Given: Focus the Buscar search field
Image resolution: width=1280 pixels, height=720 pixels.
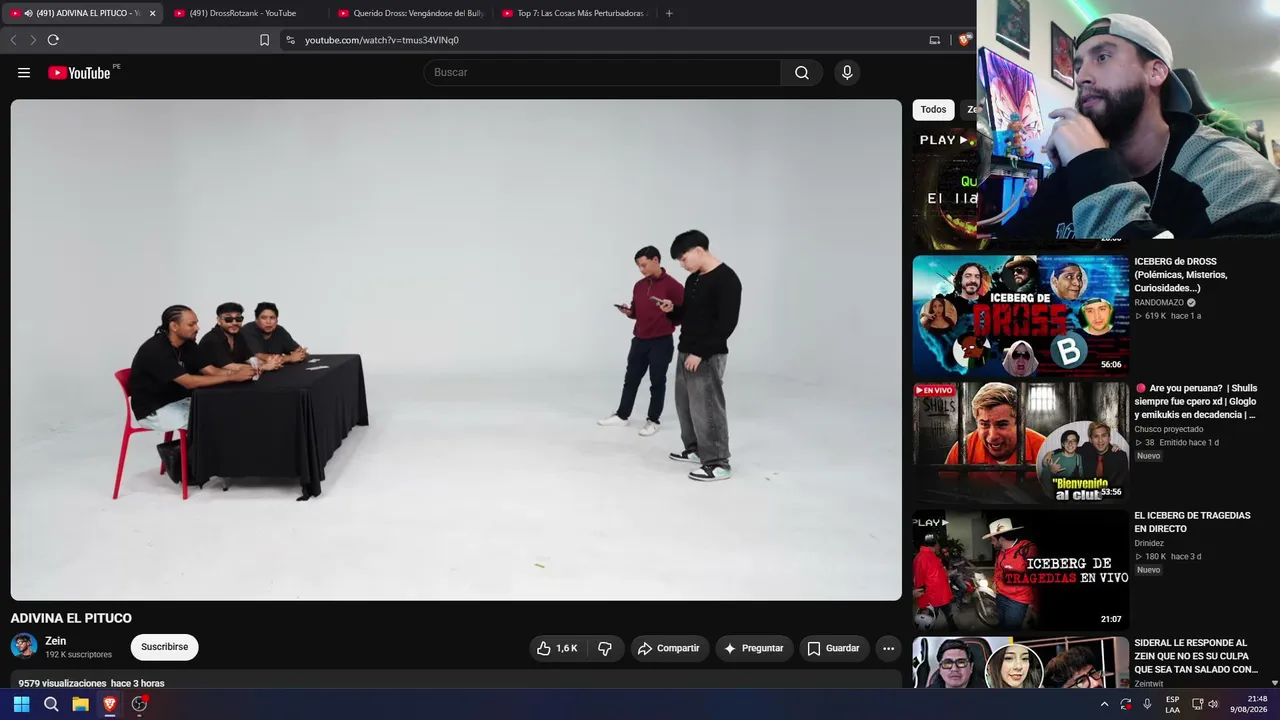Looking at the screenshot, I should [x=602, y=73].
